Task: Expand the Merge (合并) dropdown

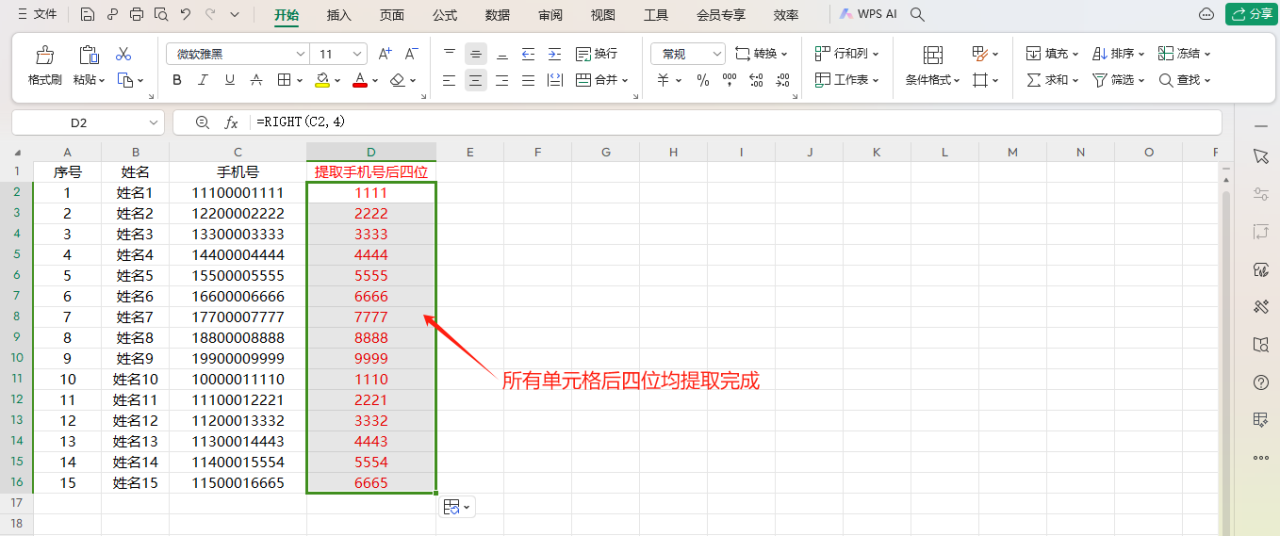Action: tap(625, 80)
